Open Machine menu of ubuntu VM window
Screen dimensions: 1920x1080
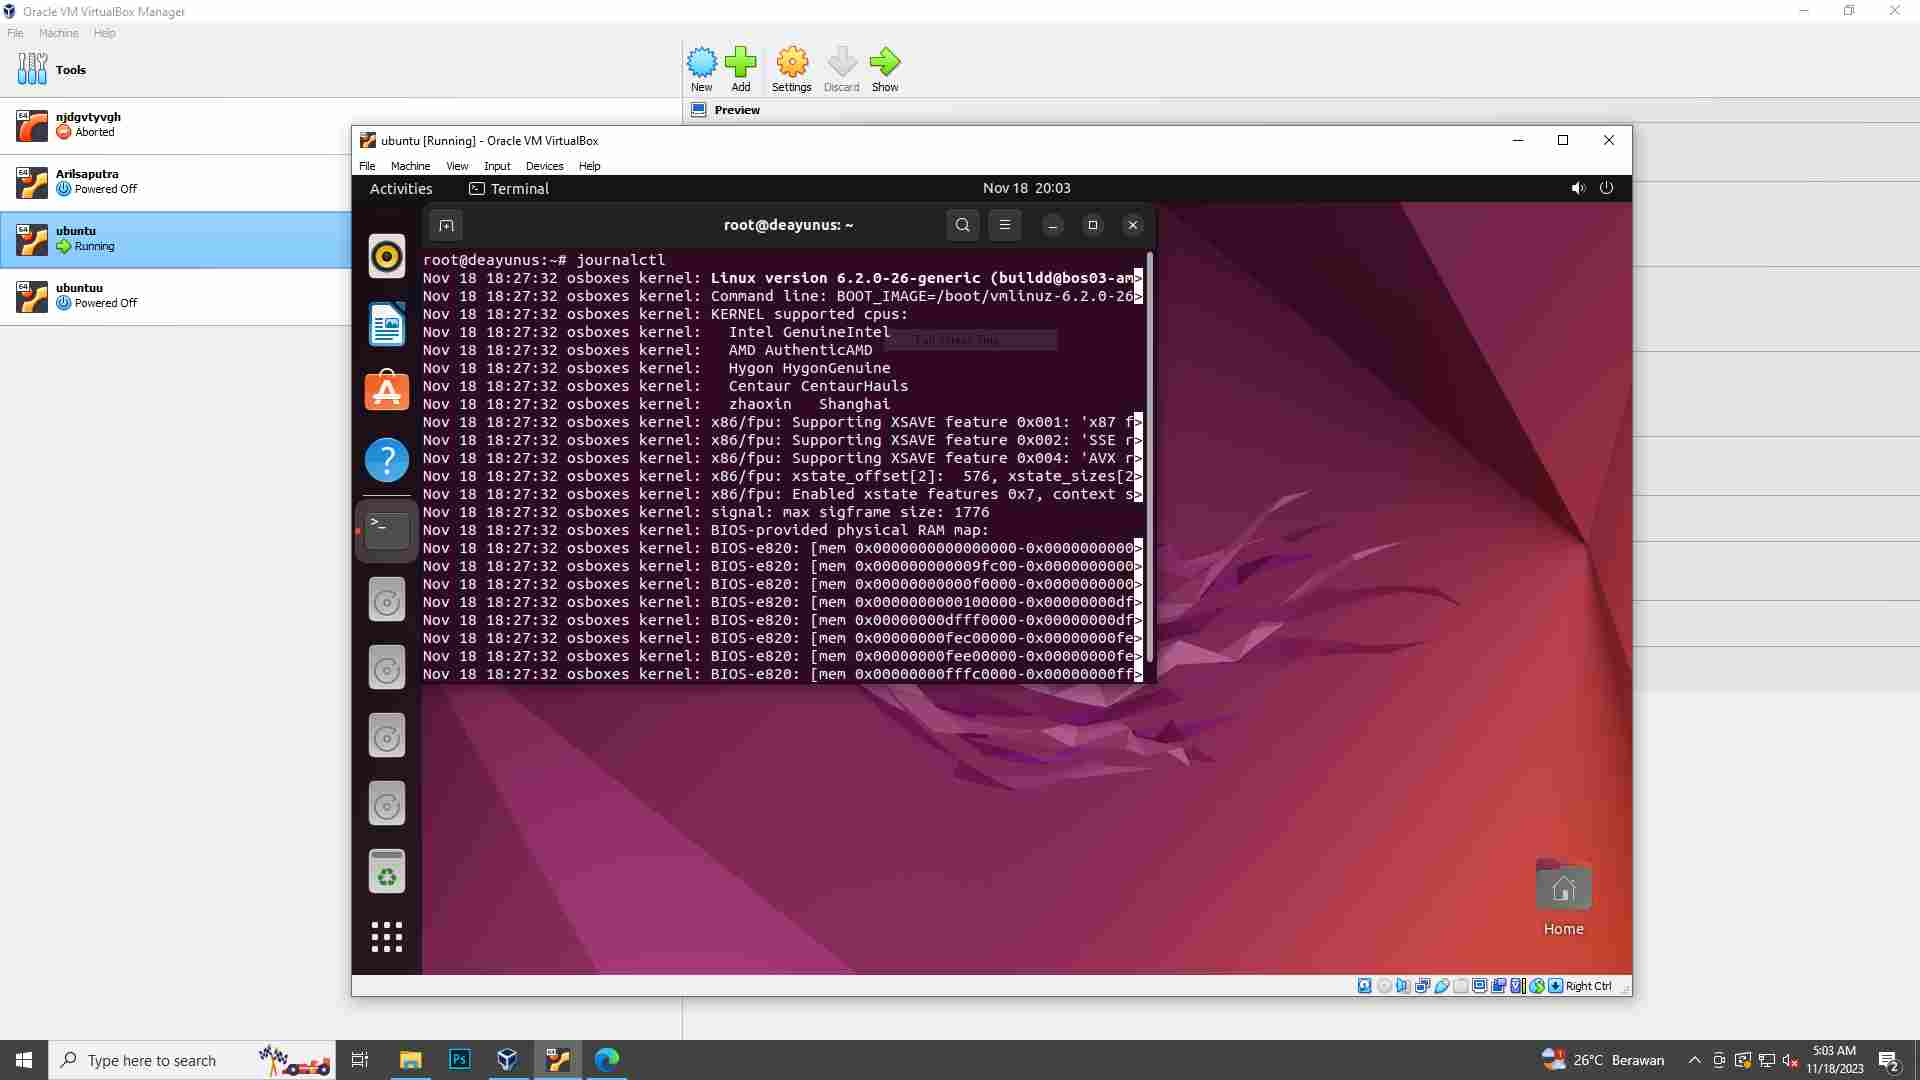410,166
